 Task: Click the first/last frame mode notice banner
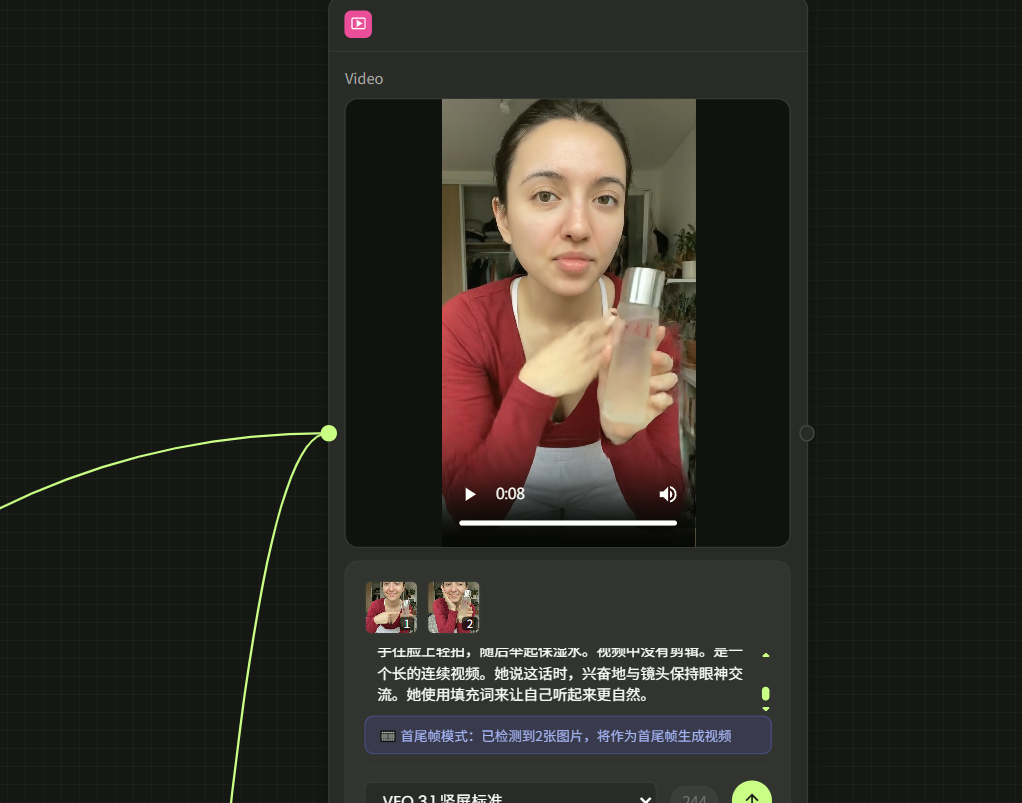coord(567,735)
